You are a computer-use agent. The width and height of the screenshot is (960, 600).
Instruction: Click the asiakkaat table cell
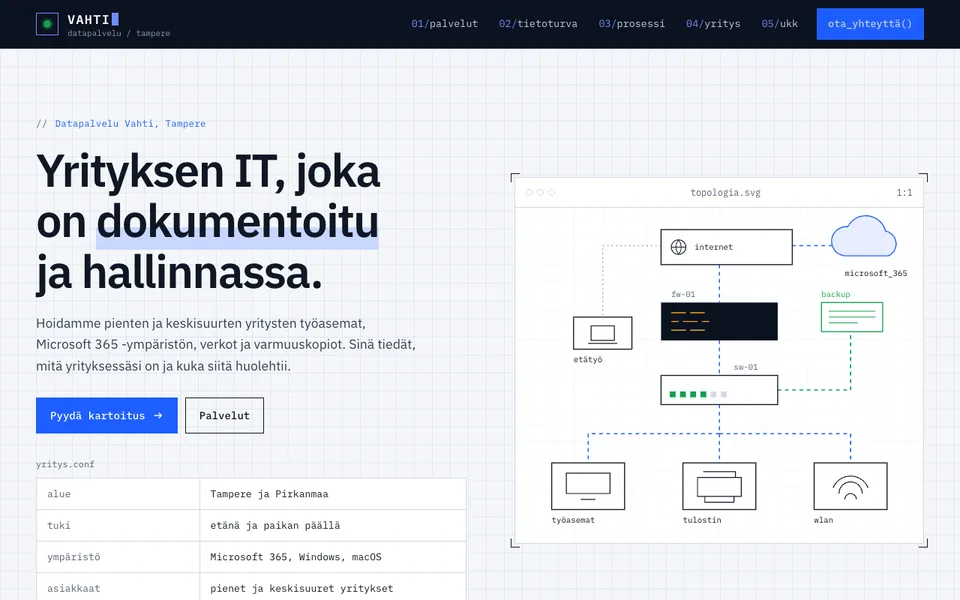[118, 588]
